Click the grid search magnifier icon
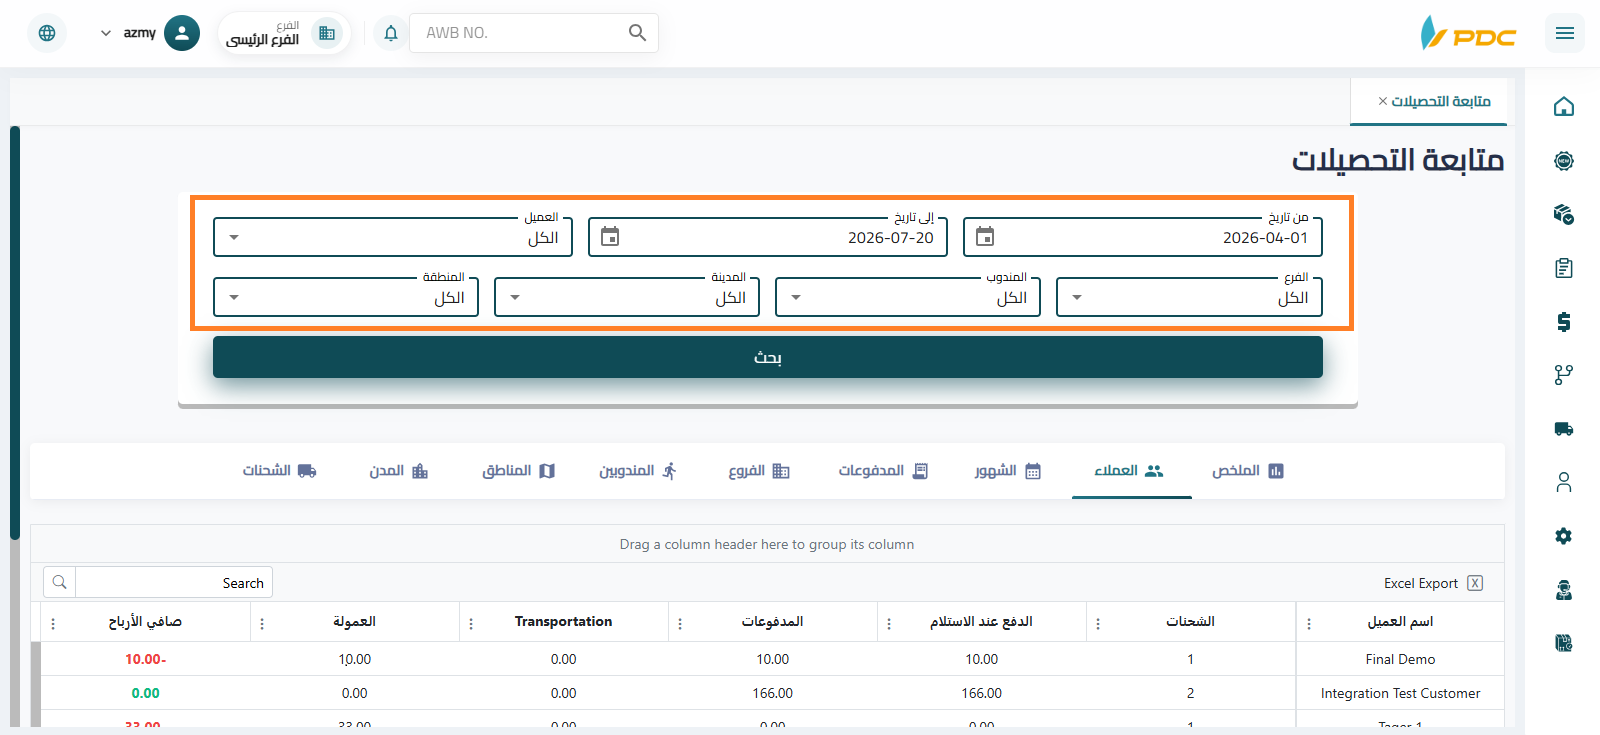 (60, 582)
